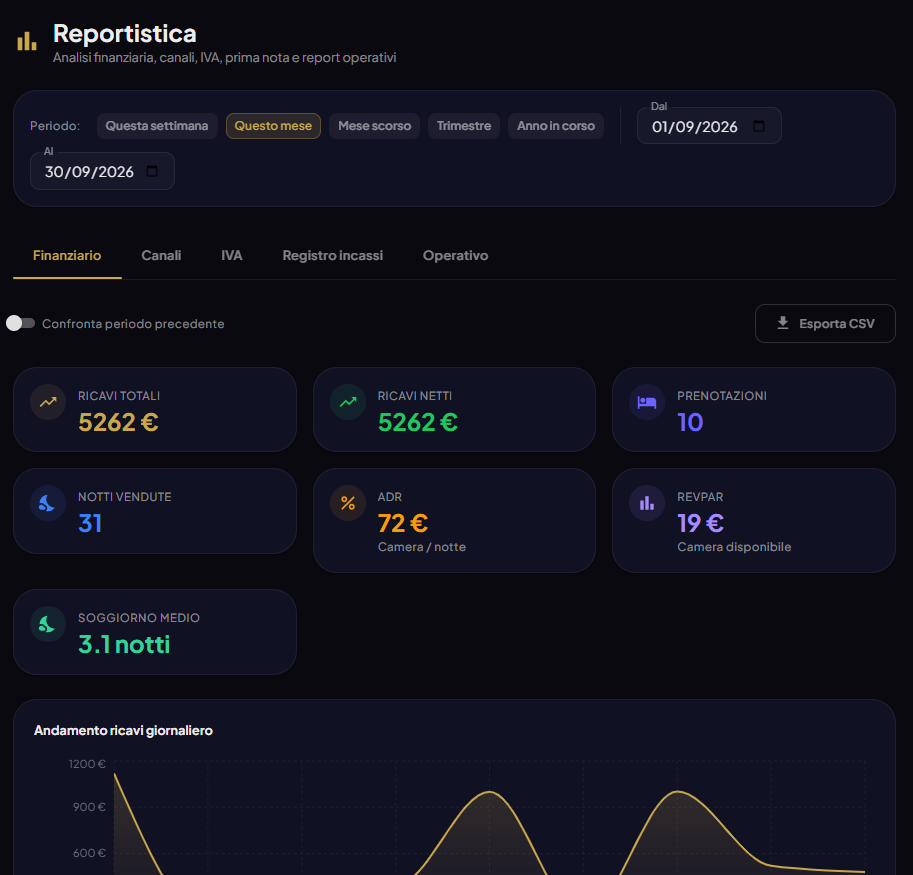
Task: Click the Periodo: label
Action: click(55, 126)
